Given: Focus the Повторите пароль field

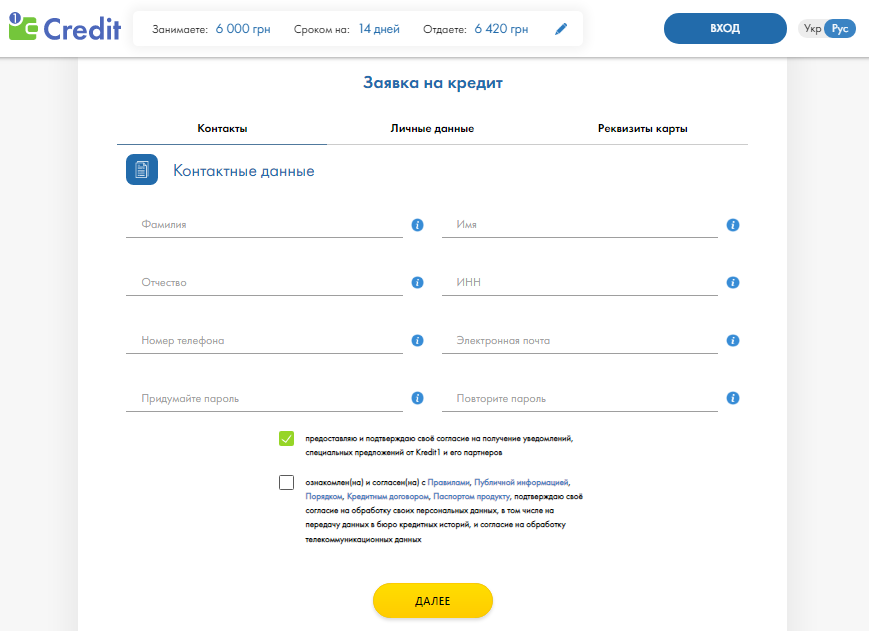Looking at the screenshot, I should (580, 398).
